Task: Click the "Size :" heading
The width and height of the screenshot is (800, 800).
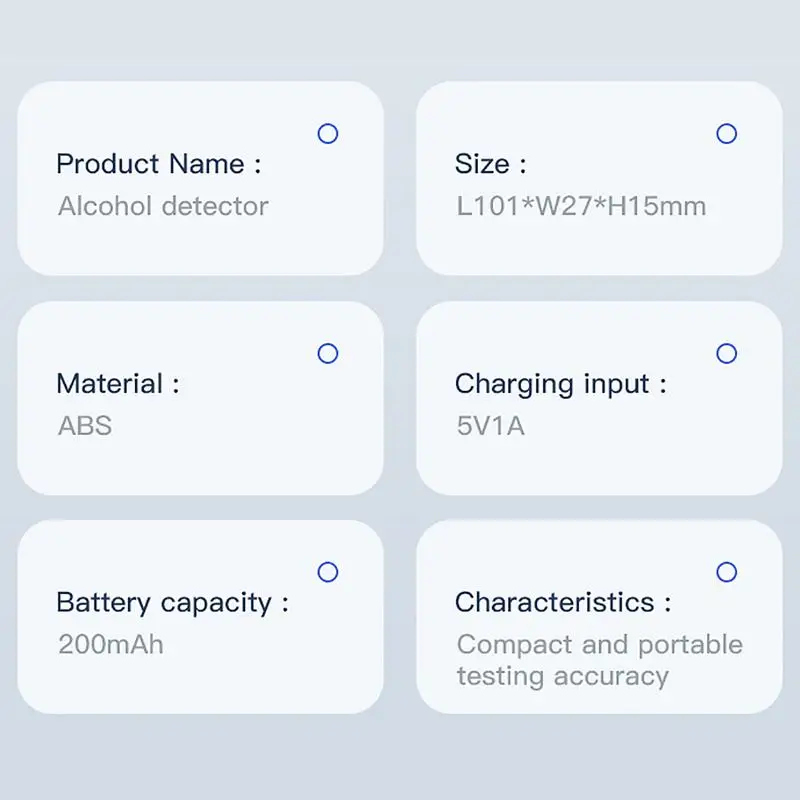Action: pyautogui.click(x=490, y=164)
